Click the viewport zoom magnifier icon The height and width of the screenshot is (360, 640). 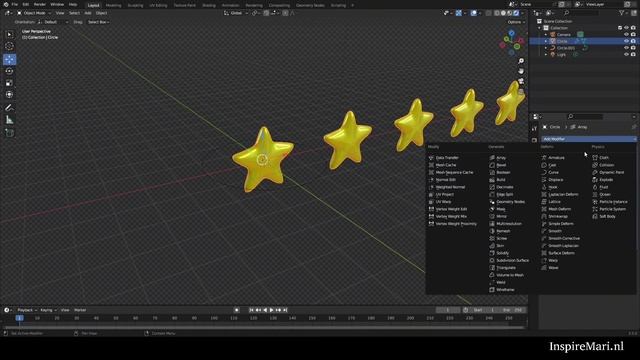[x=521, y=61]
